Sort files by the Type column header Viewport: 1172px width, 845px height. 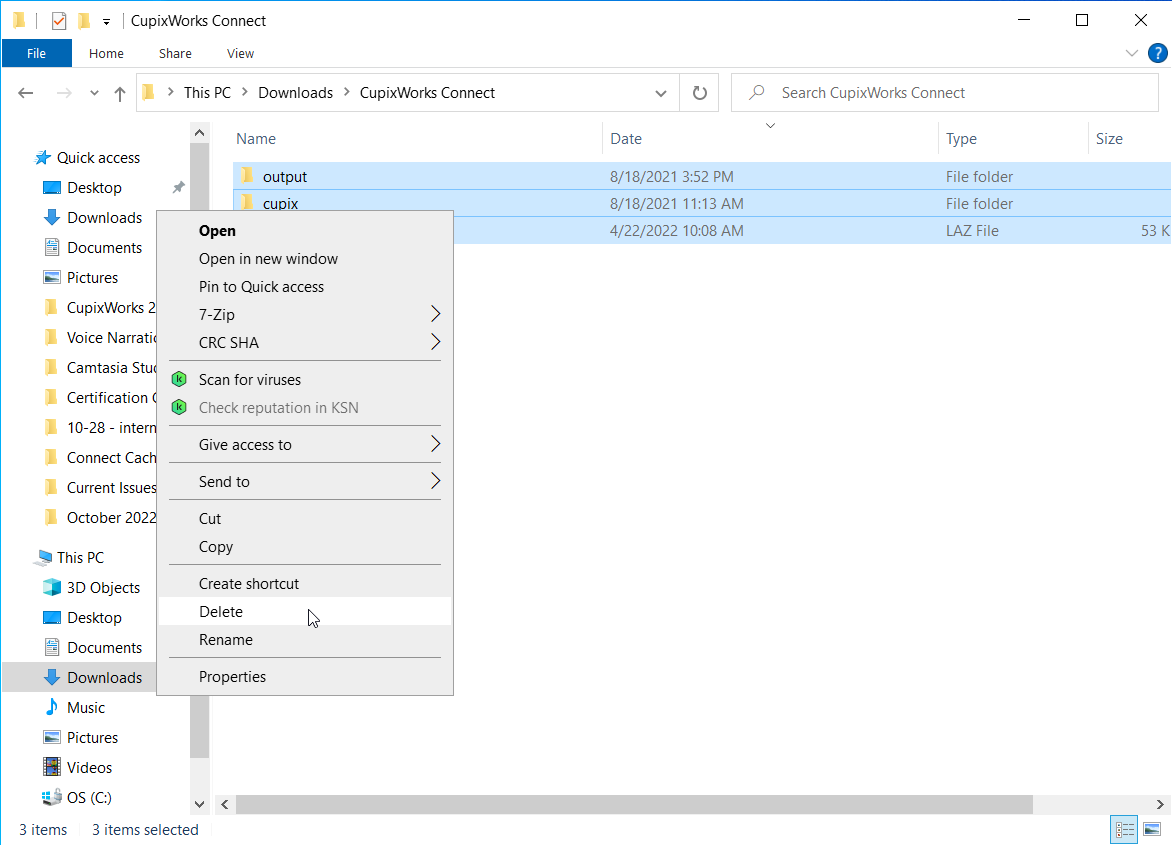point(1013,138)
